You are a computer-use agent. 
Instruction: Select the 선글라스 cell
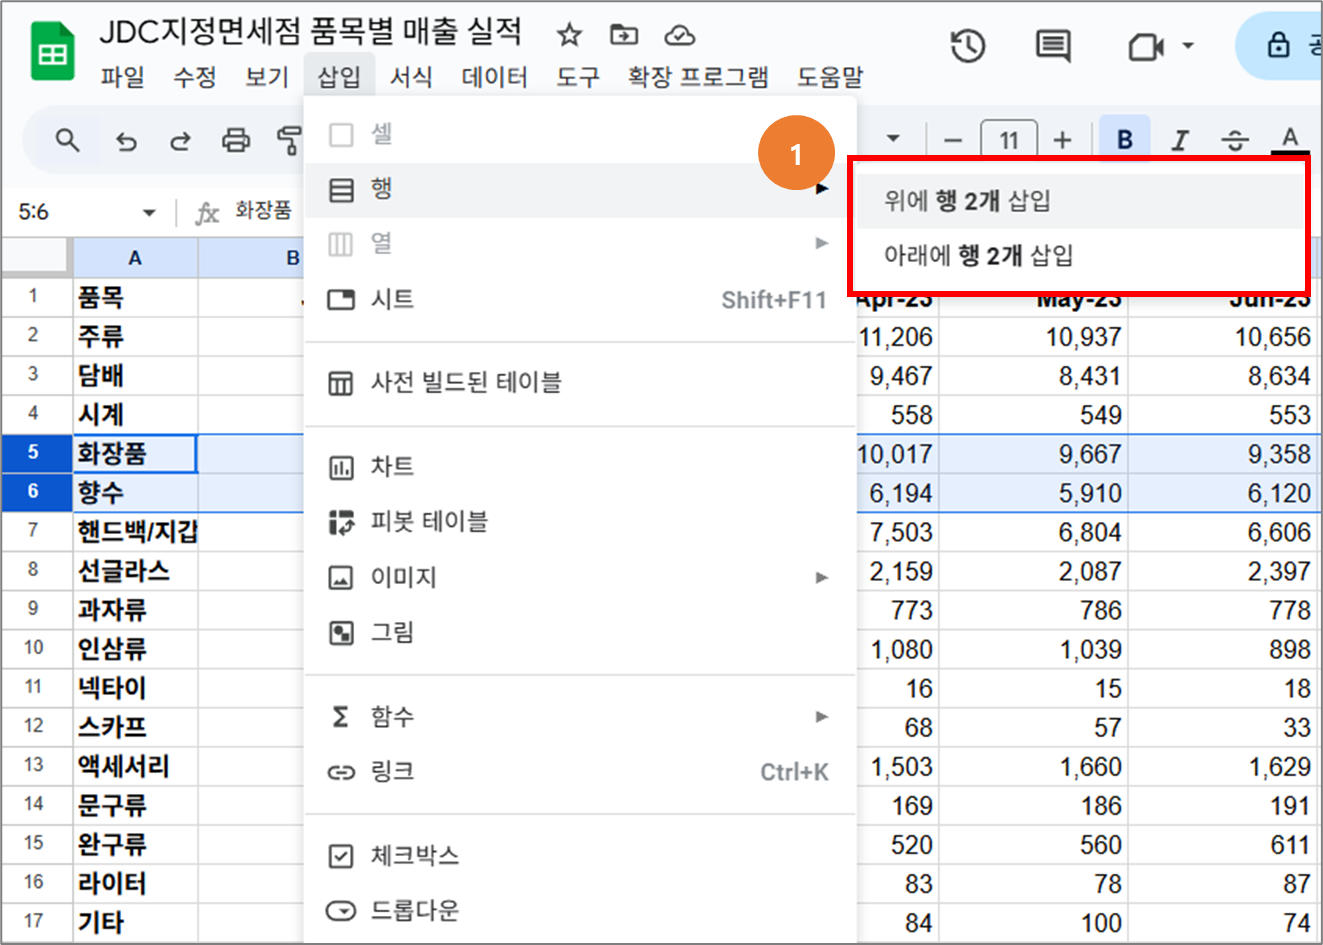pyautogui.click(x=135, y=571)
